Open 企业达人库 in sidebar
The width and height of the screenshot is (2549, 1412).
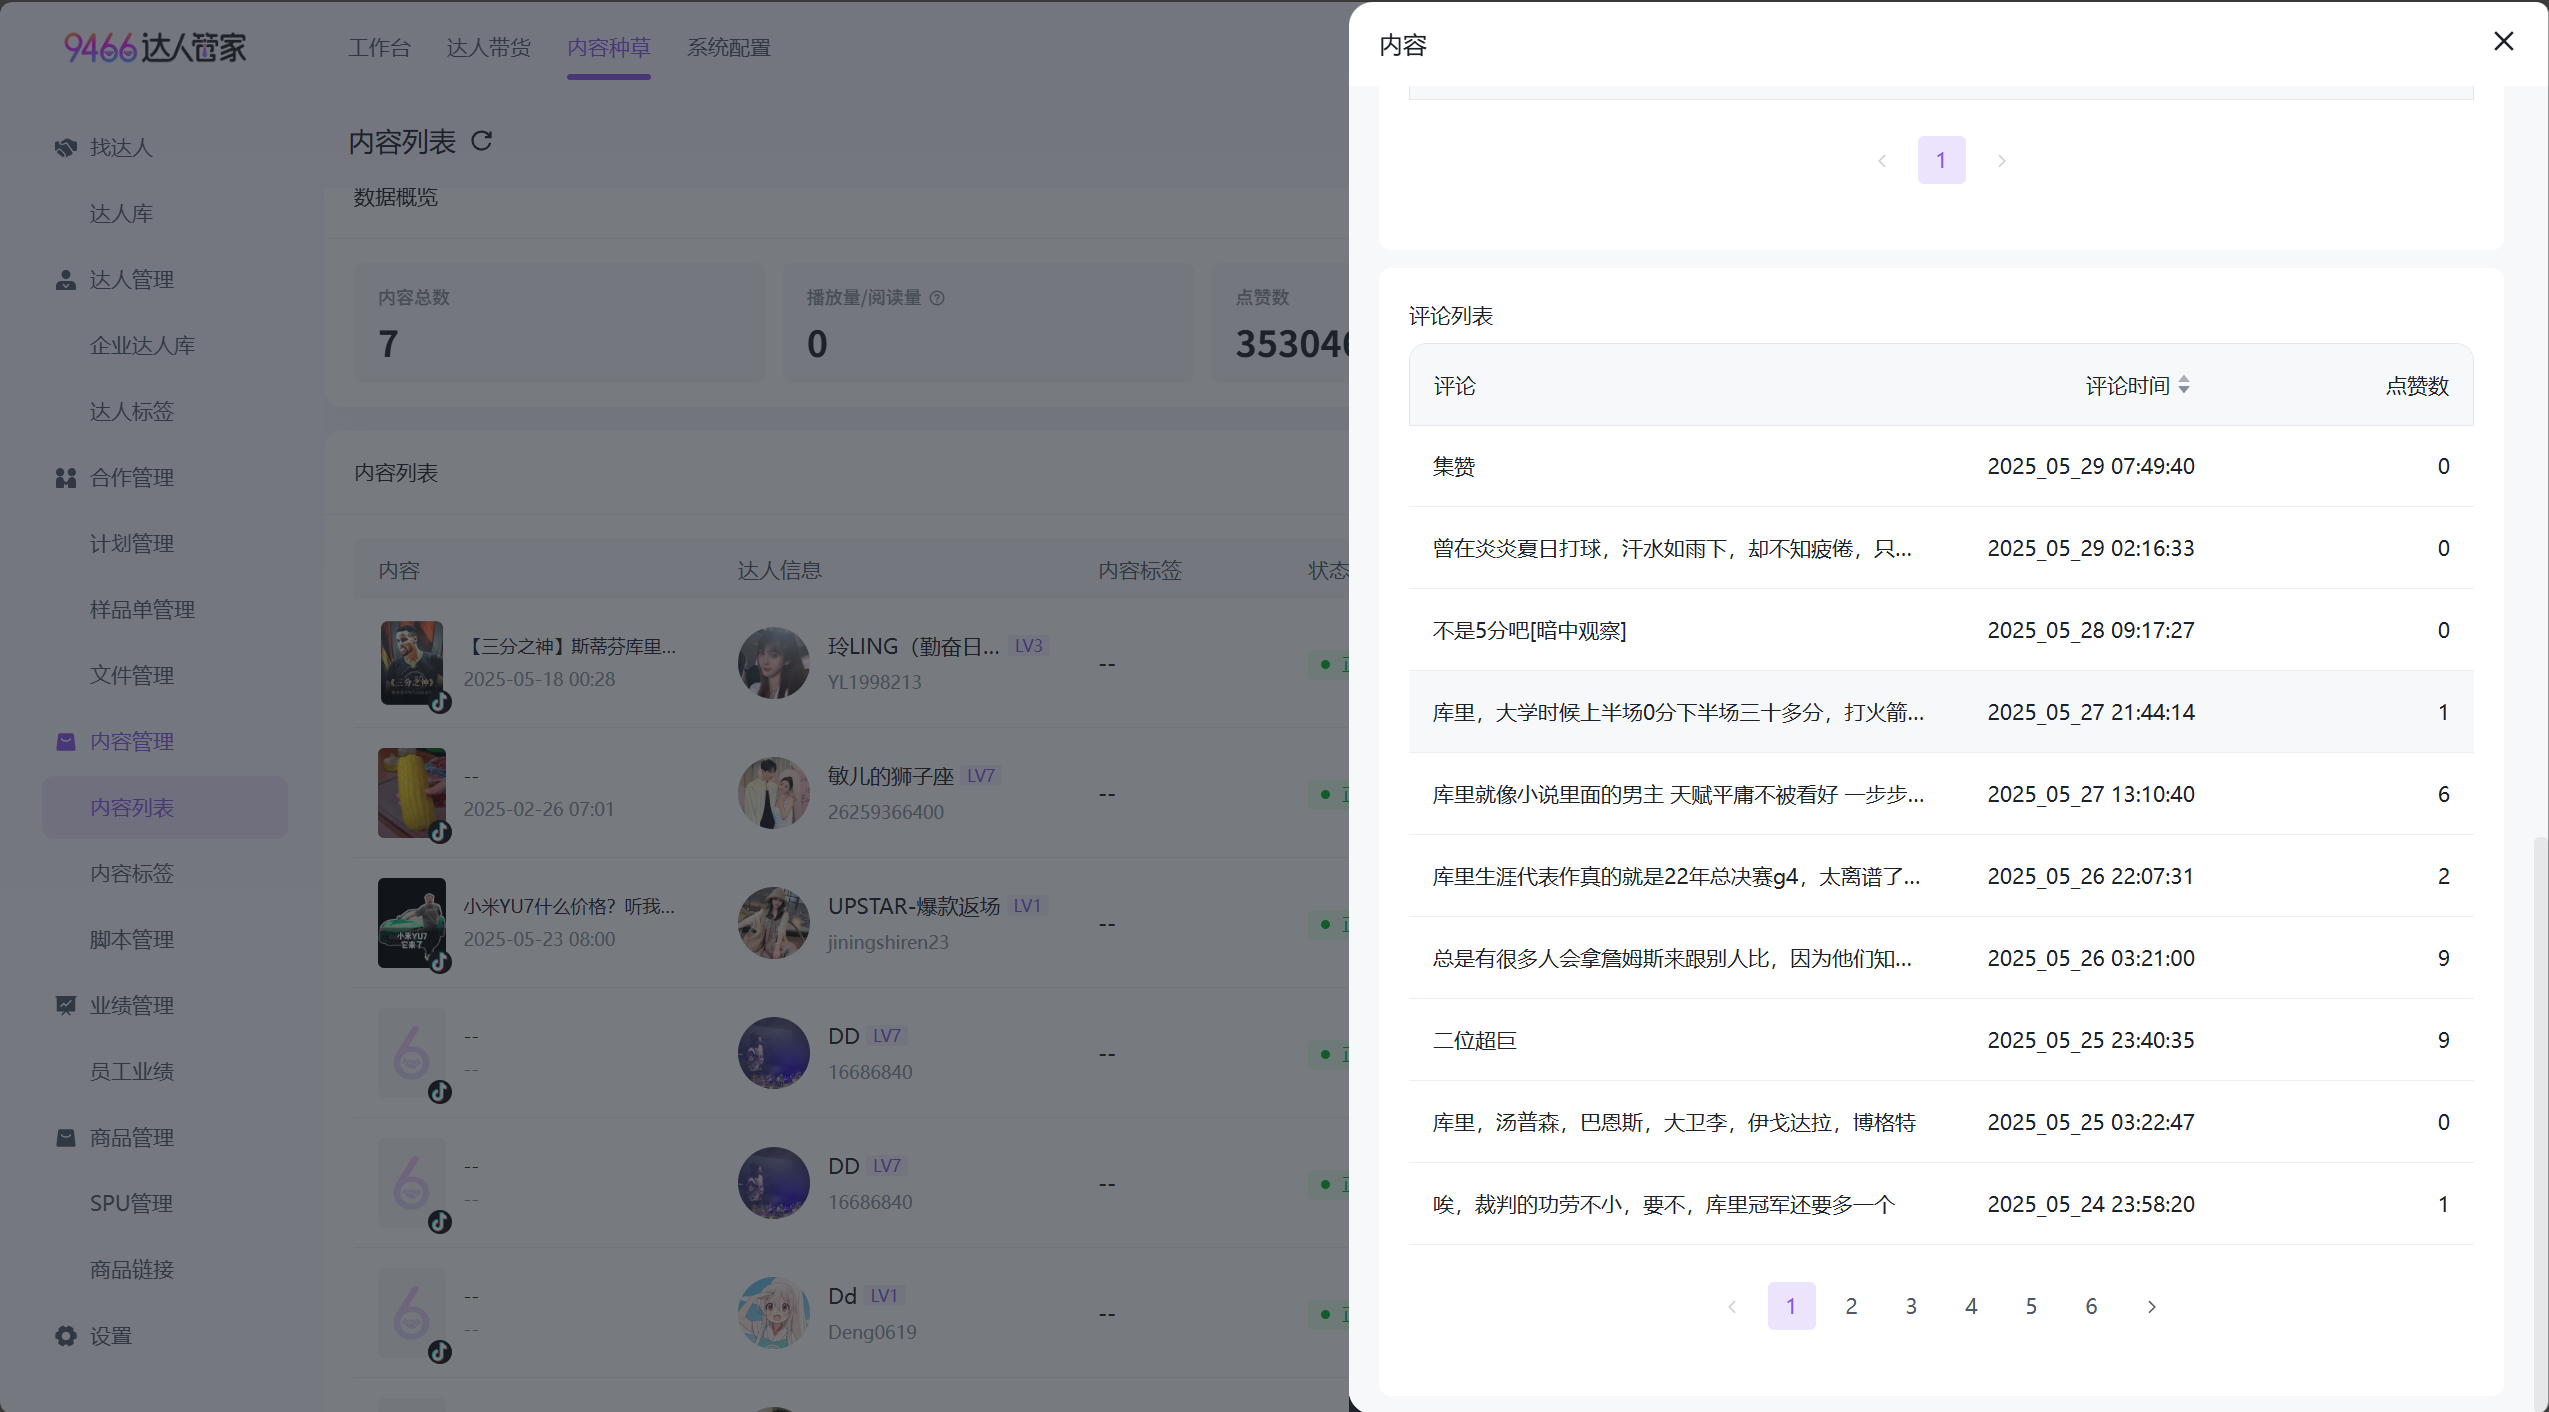143,346
